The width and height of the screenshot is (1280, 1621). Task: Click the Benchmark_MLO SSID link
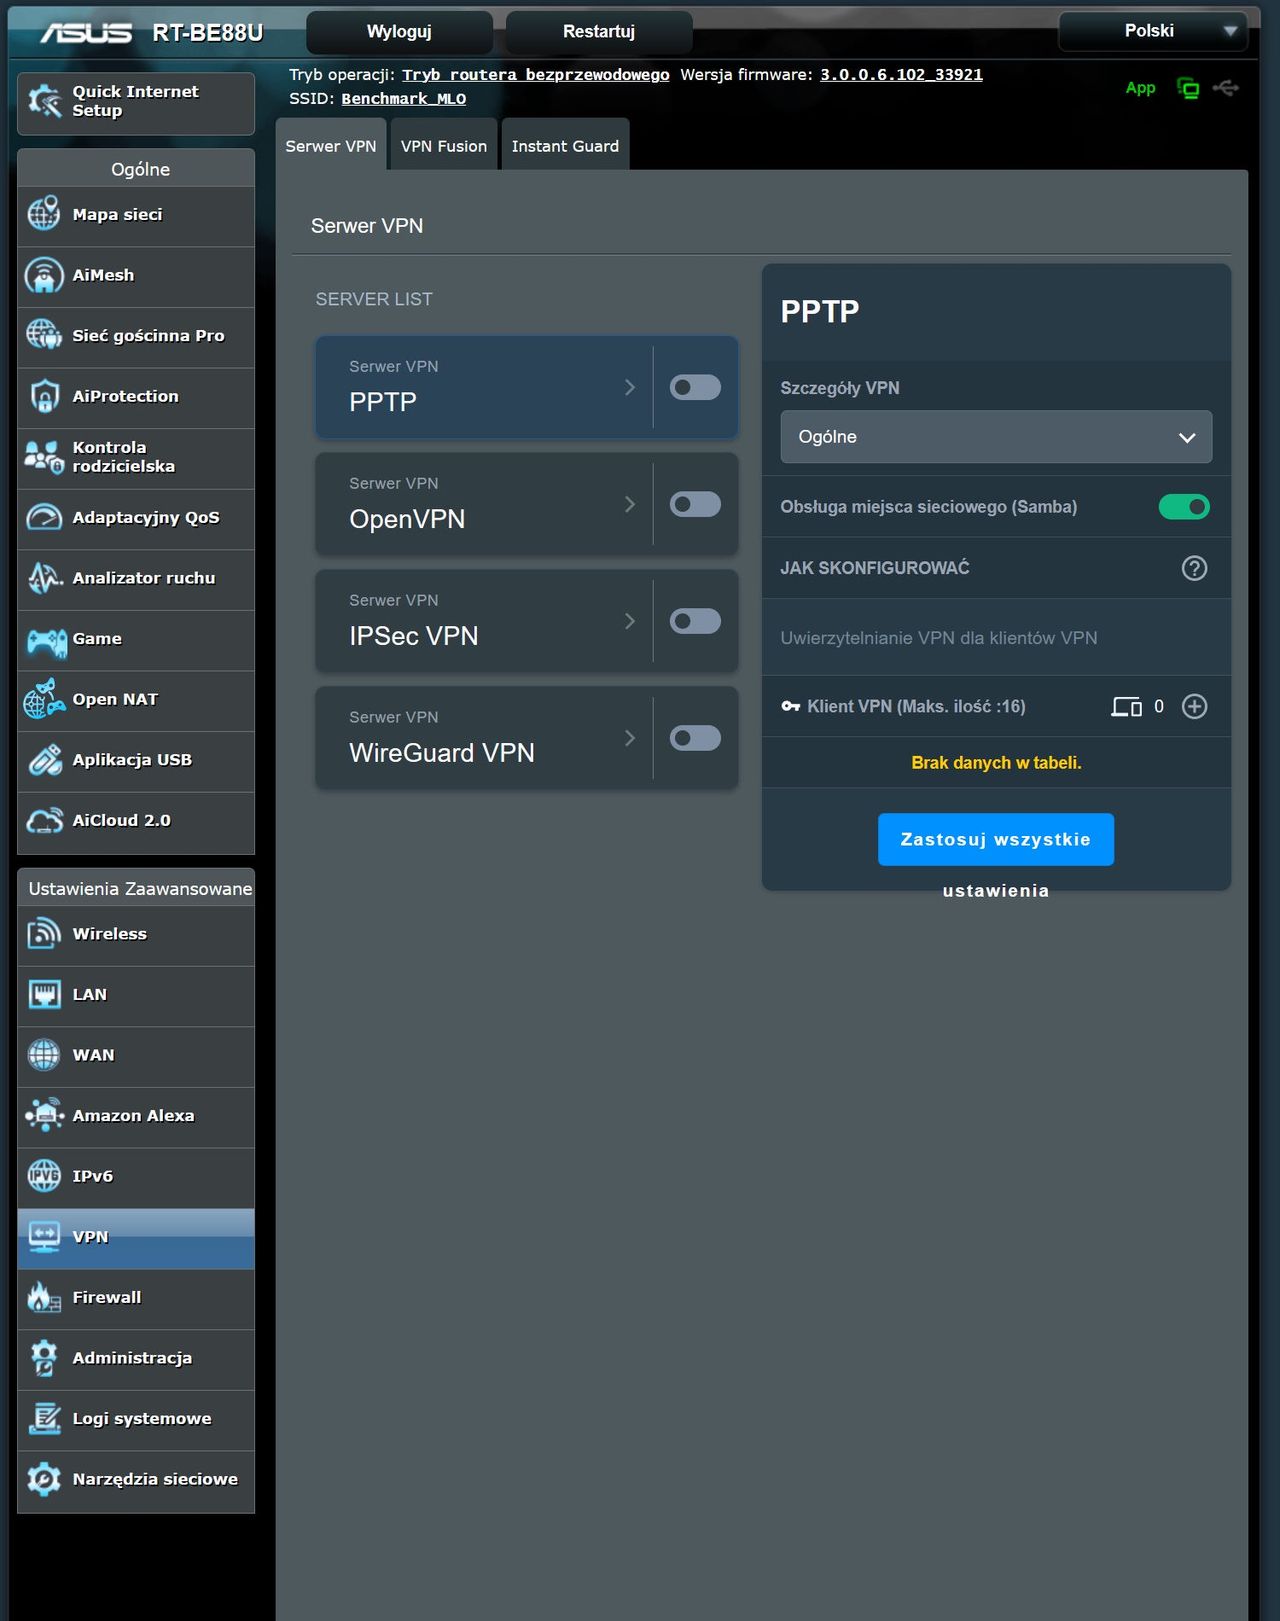(x=404, y=99)
